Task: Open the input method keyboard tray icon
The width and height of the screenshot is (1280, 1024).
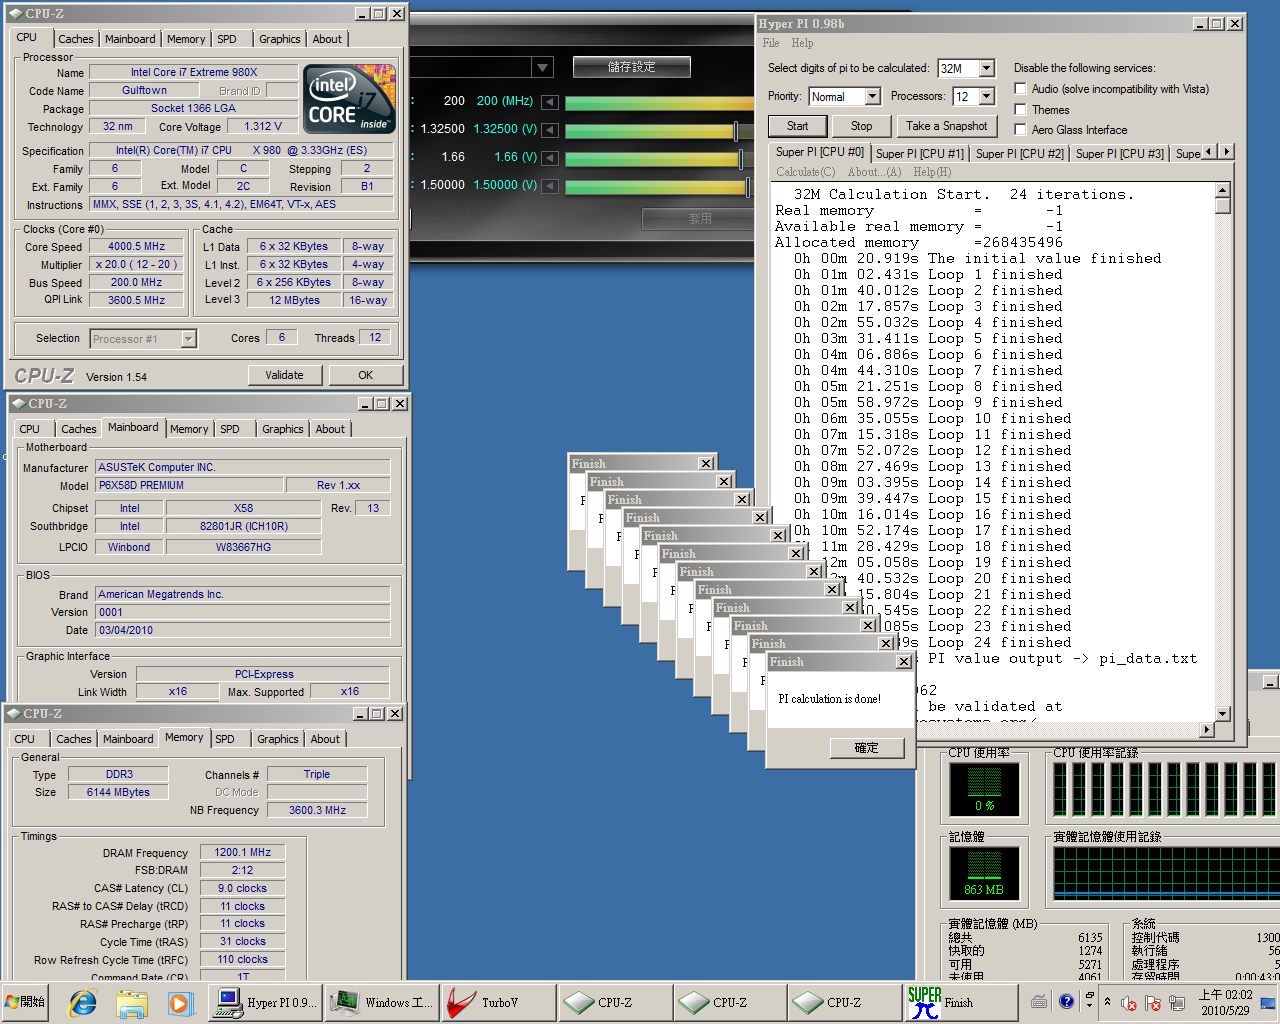Action: pos(1039,1001)
